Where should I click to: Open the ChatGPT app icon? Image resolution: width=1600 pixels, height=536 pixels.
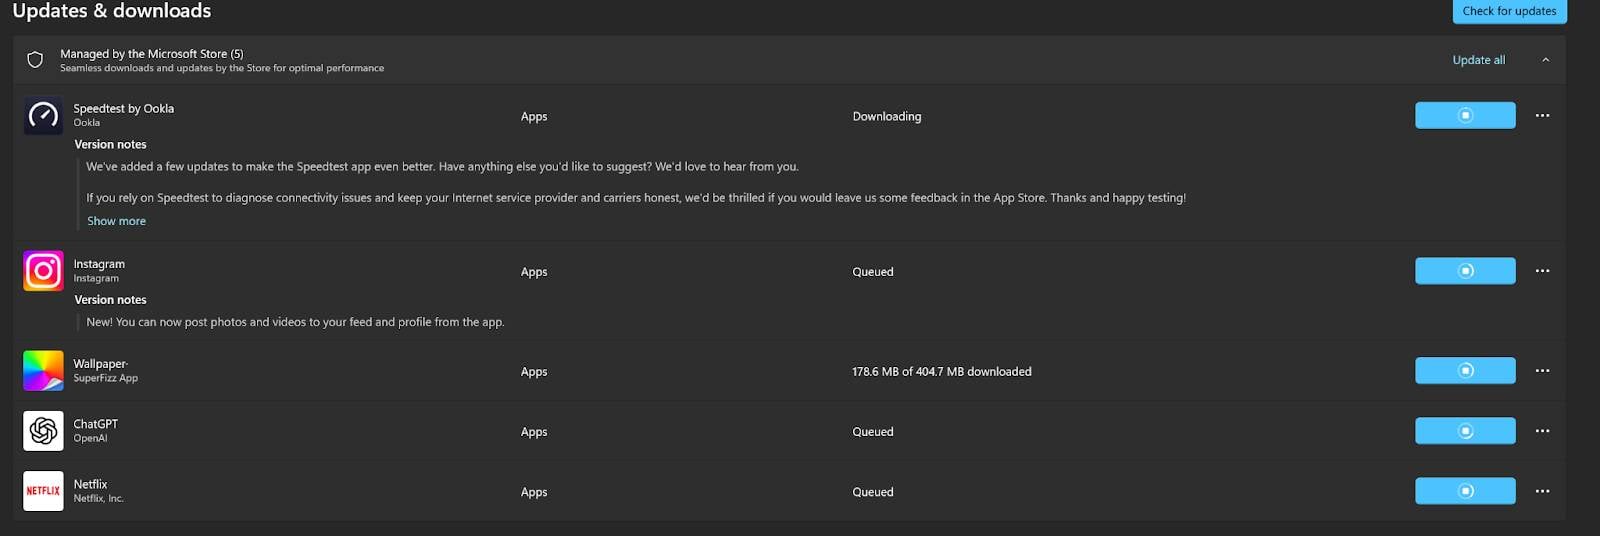tap(43, 431)
